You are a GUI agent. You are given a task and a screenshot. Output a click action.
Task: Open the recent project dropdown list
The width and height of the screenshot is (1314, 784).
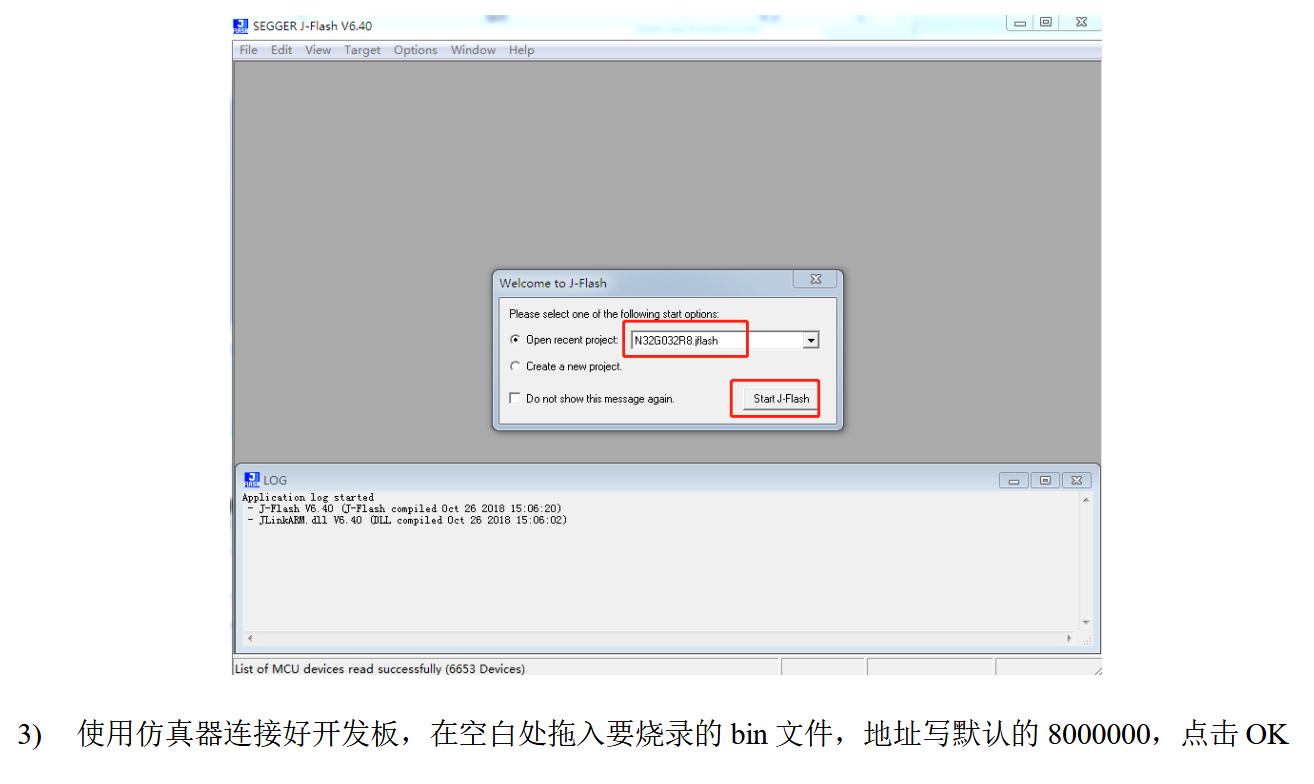pos(810,339)
